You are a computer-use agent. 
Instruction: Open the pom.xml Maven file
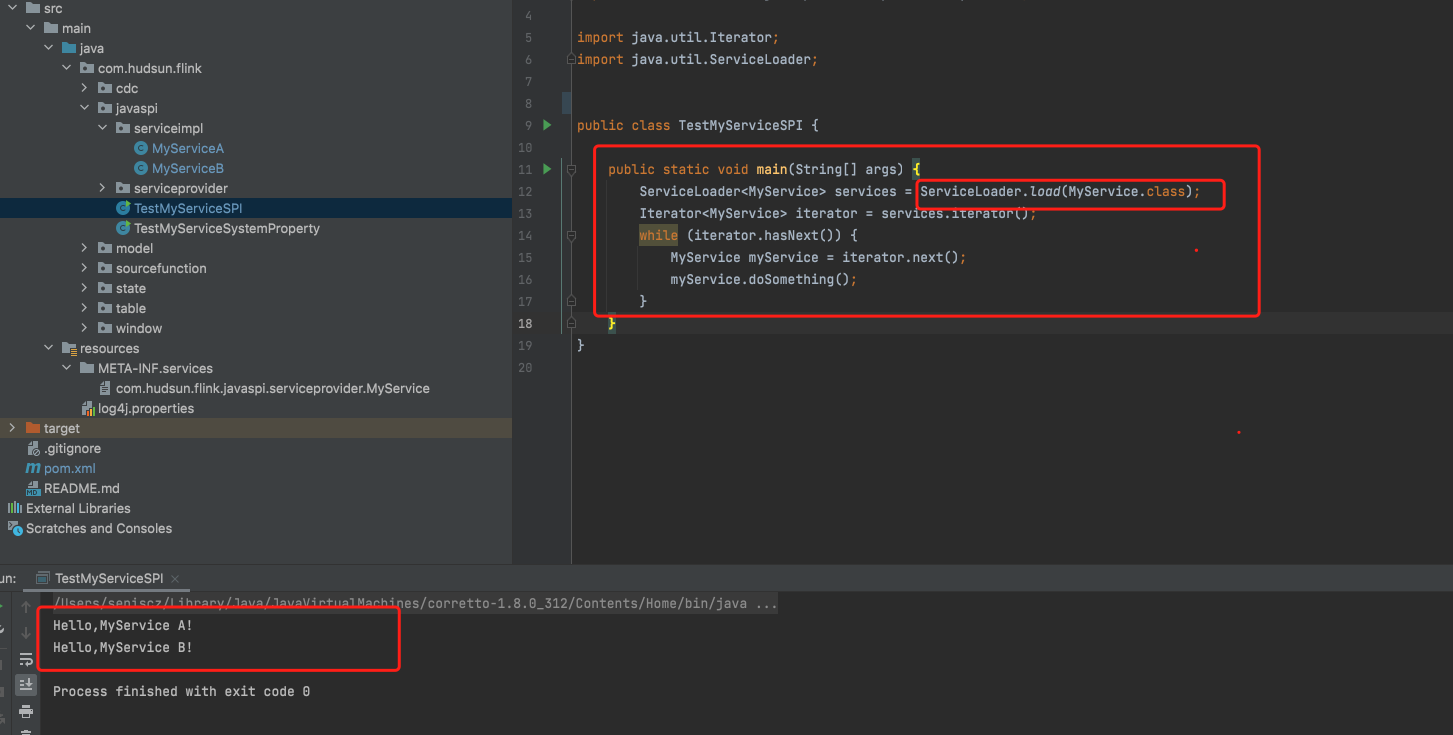(70, 468)
